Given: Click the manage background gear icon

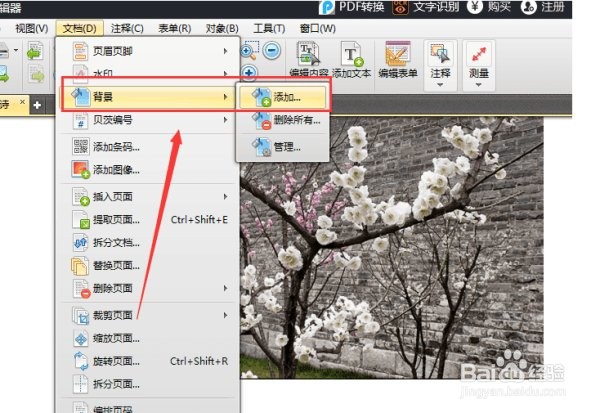Looking at the screenshot, I should click(x=262, y=147).
